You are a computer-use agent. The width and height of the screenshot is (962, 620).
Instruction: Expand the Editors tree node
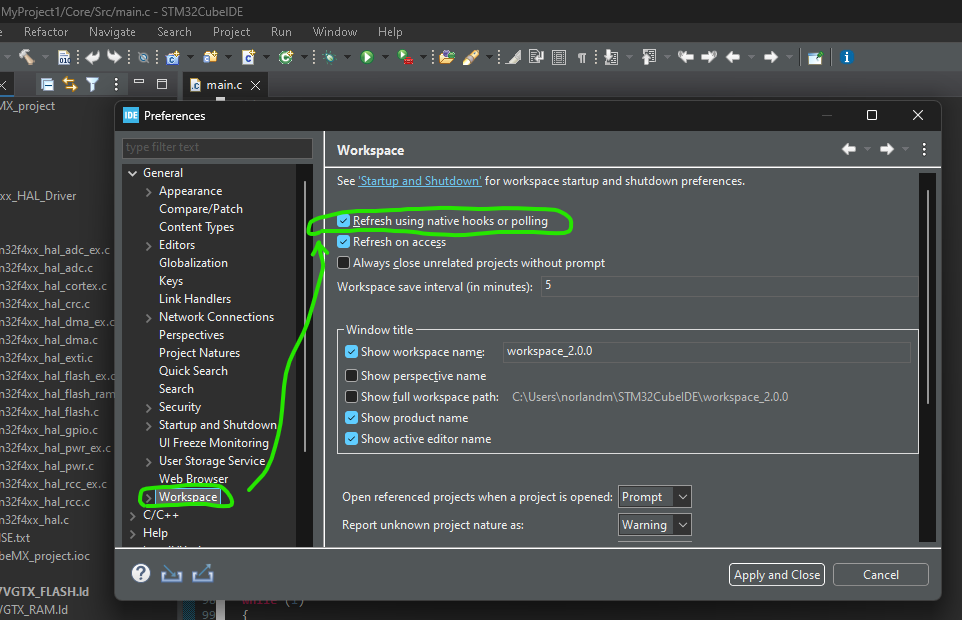pyautogui.click(x=148, y=245)
